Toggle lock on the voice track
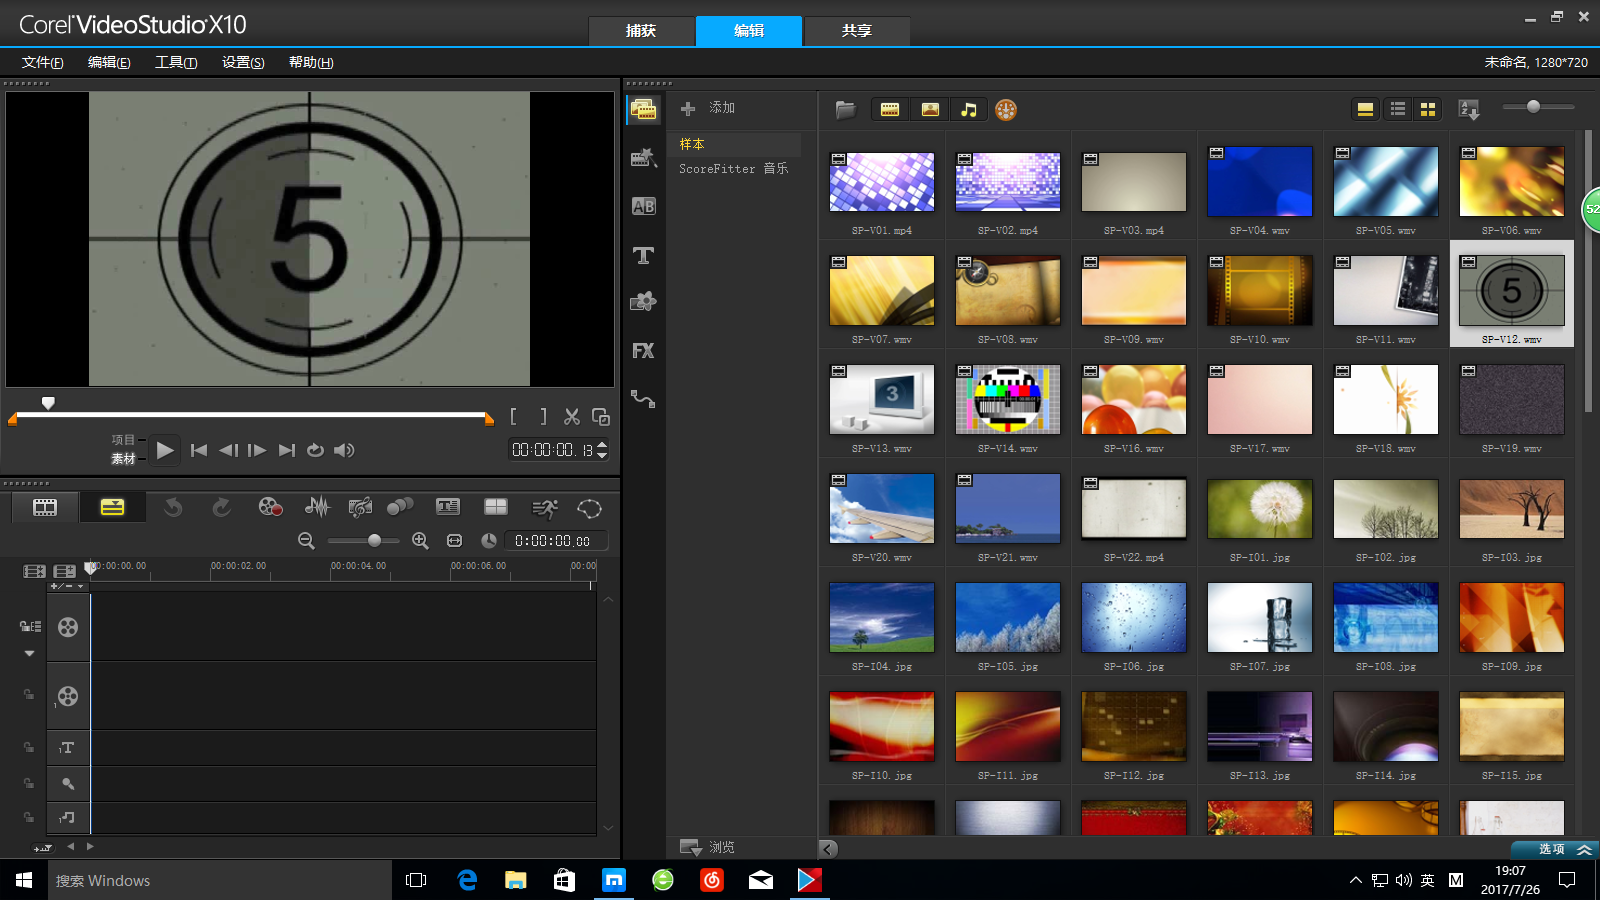Image resolution: width=1600 pixels, height=900 pixels. (x=29, y=783)
